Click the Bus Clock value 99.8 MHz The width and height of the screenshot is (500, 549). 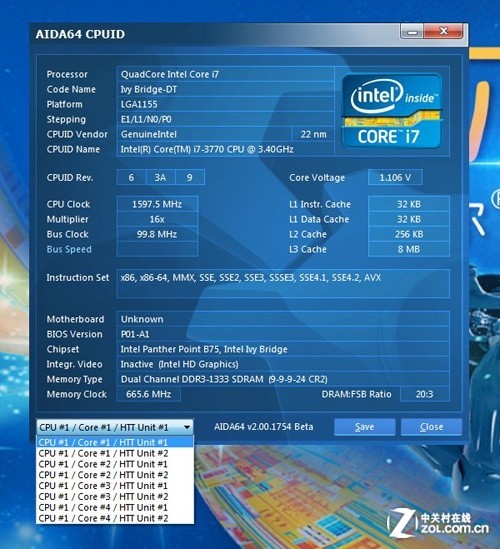pyautogui.click(x=157, y=234)
